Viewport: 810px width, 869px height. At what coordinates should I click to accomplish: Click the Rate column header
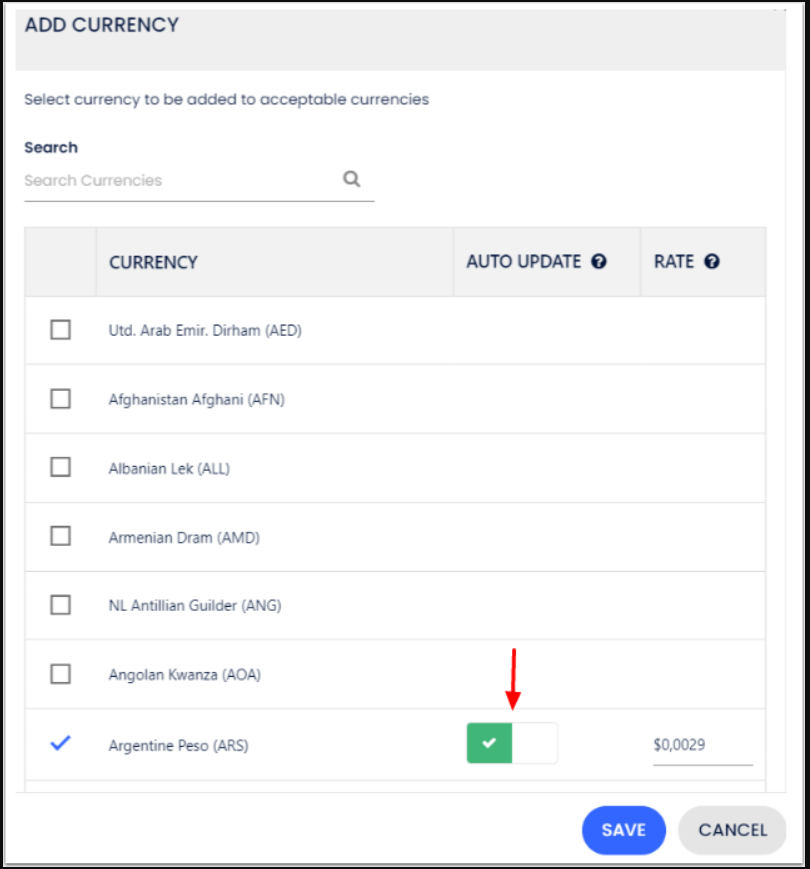click(x=674, y=262)
